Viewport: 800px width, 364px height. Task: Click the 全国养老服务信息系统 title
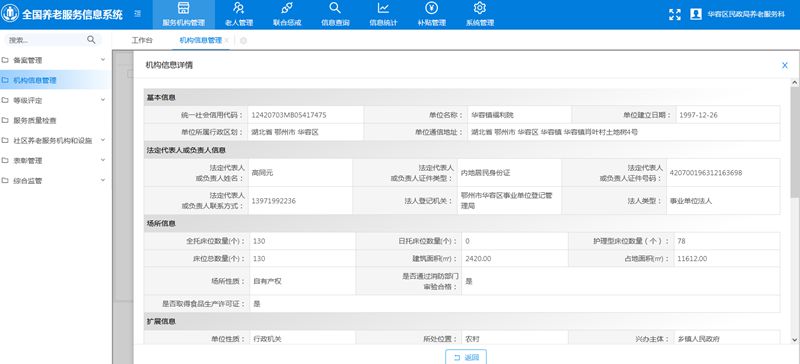72,14
